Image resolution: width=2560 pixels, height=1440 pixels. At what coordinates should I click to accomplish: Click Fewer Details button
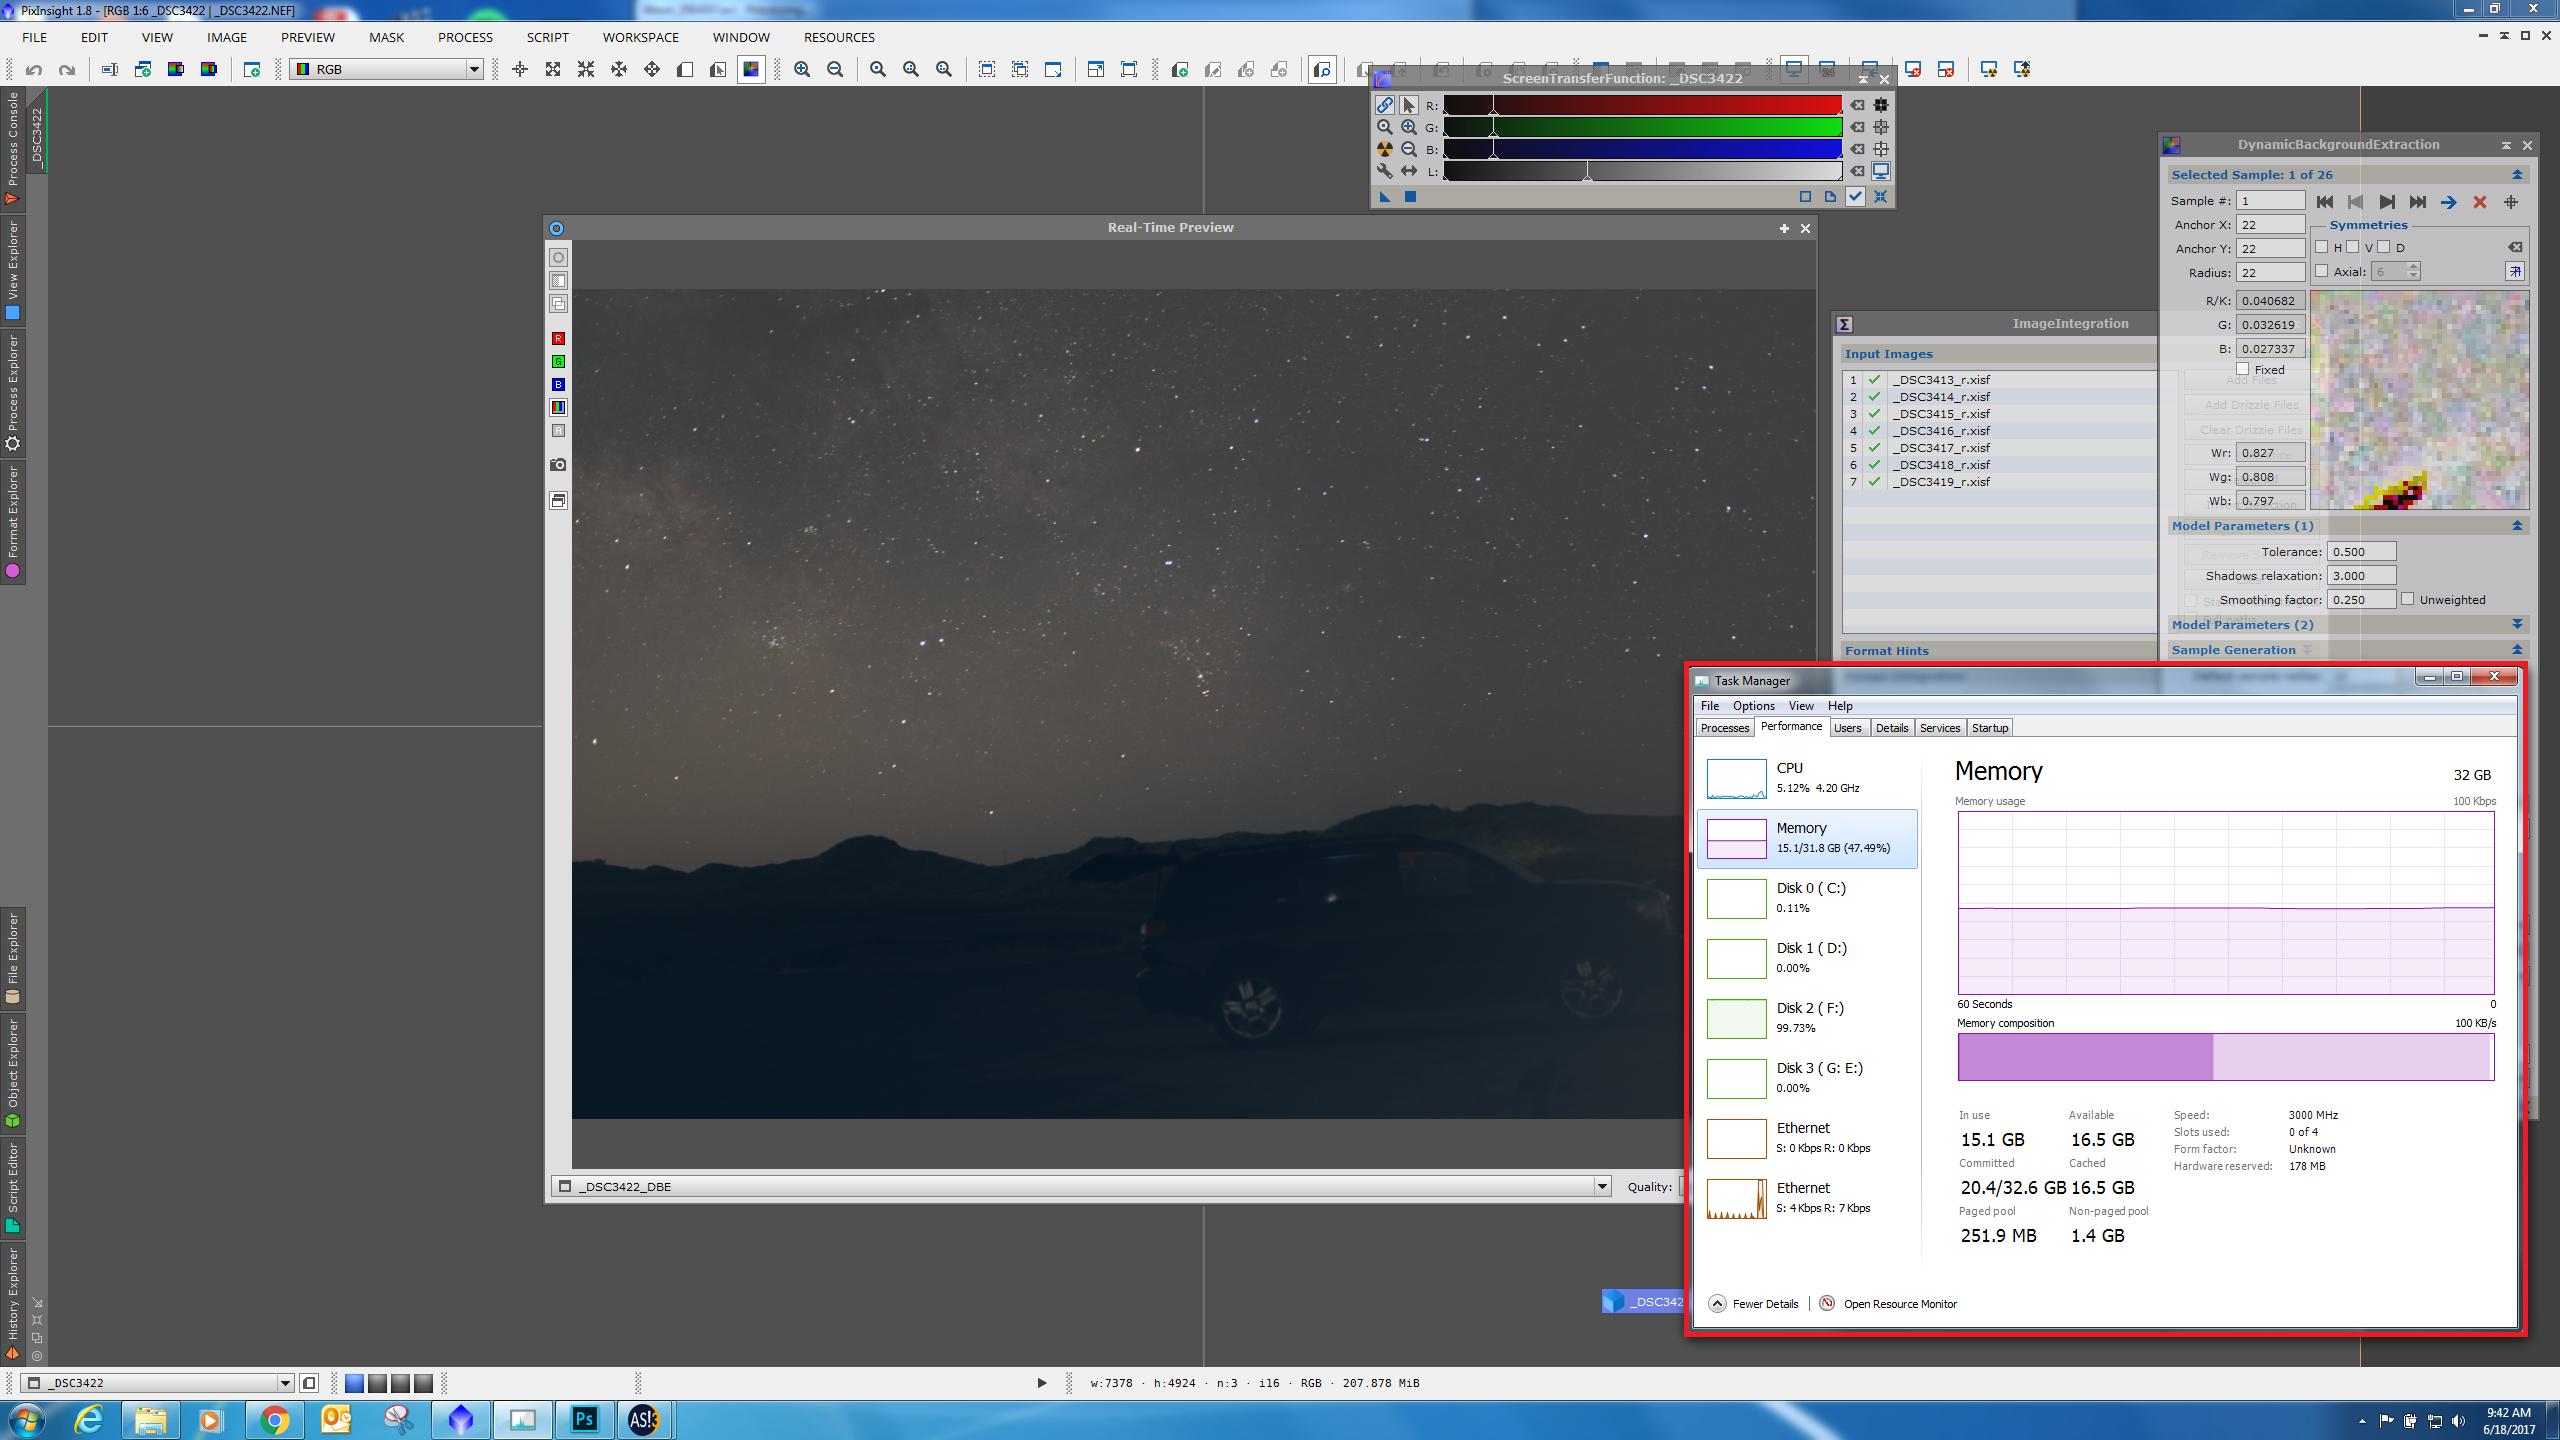click(1764, 1304)
